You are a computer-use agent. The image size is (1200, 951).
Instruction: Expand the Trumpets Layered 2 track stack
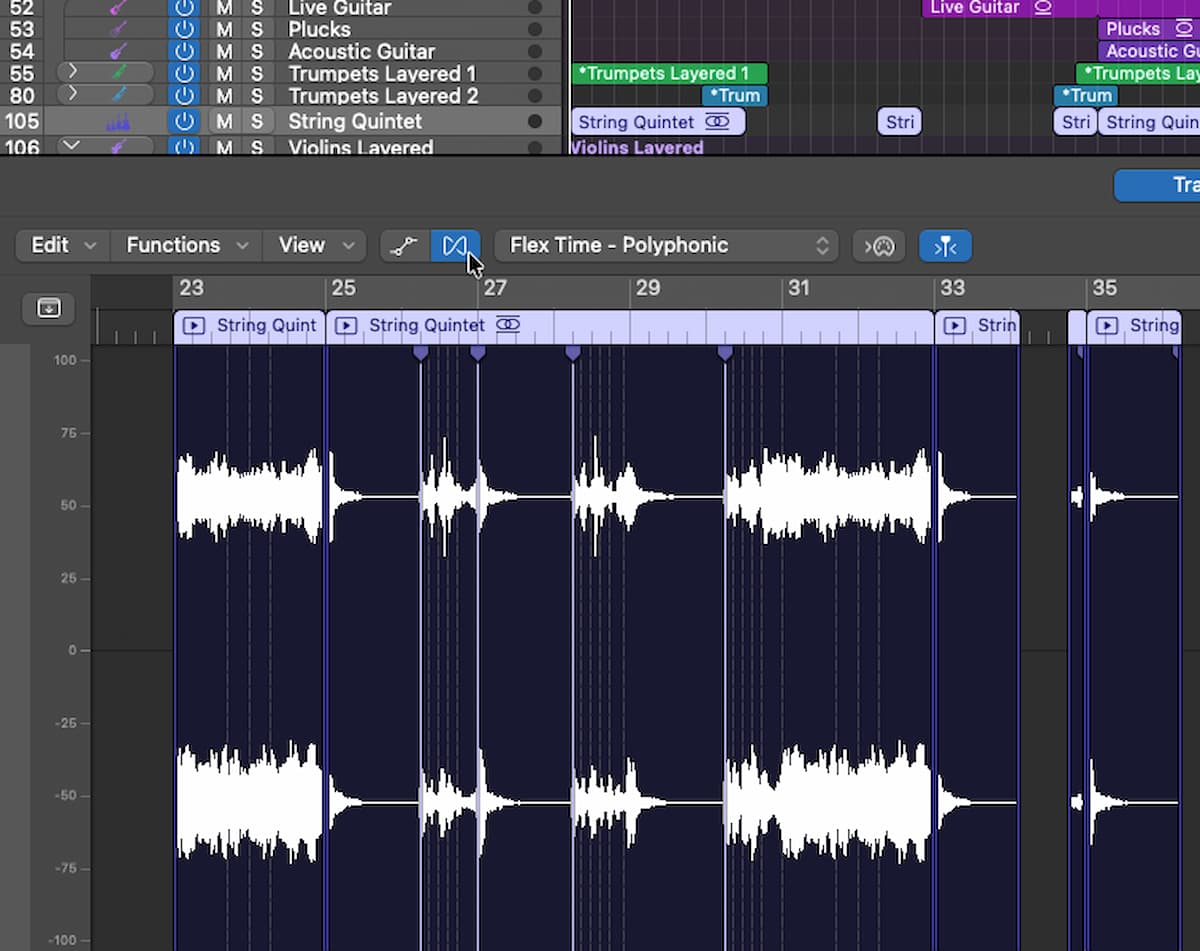pyautogui.click(x=72, y=94)
